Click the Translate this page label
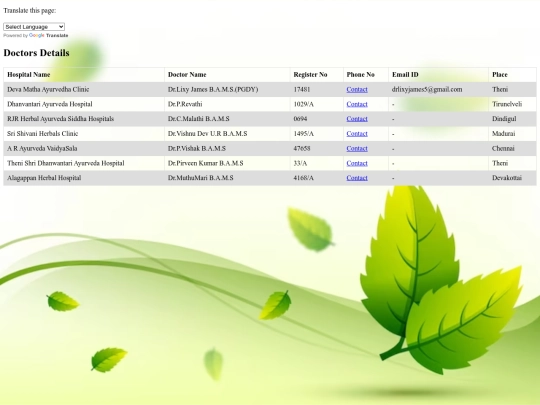Image resolution: width=540 pixels, height=405 pixels. pyautogui.click(x=30, y=11)
